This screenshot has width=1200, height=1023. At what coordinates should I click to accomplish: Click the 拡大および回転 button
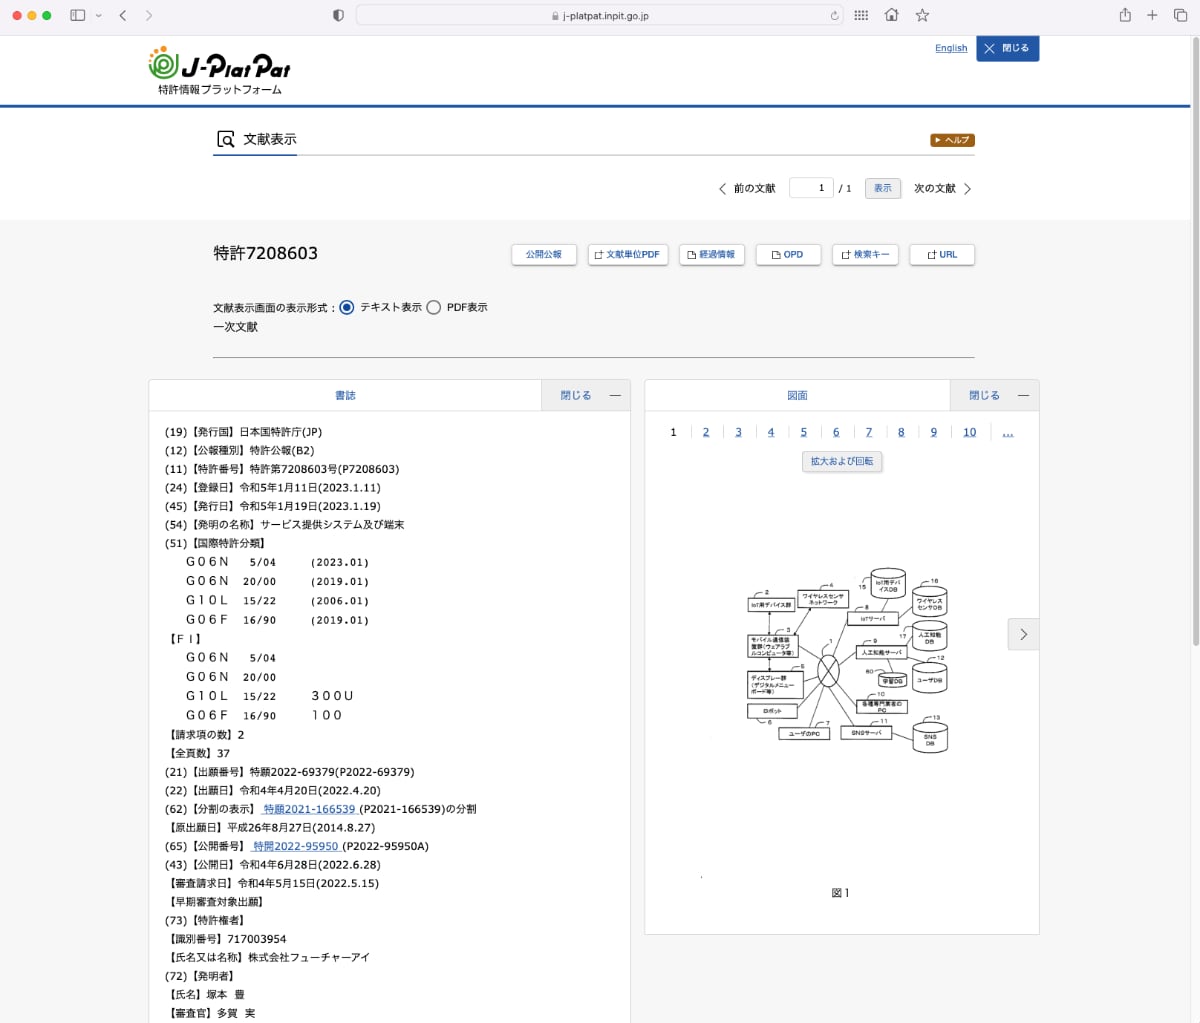[x=842, y=461]
